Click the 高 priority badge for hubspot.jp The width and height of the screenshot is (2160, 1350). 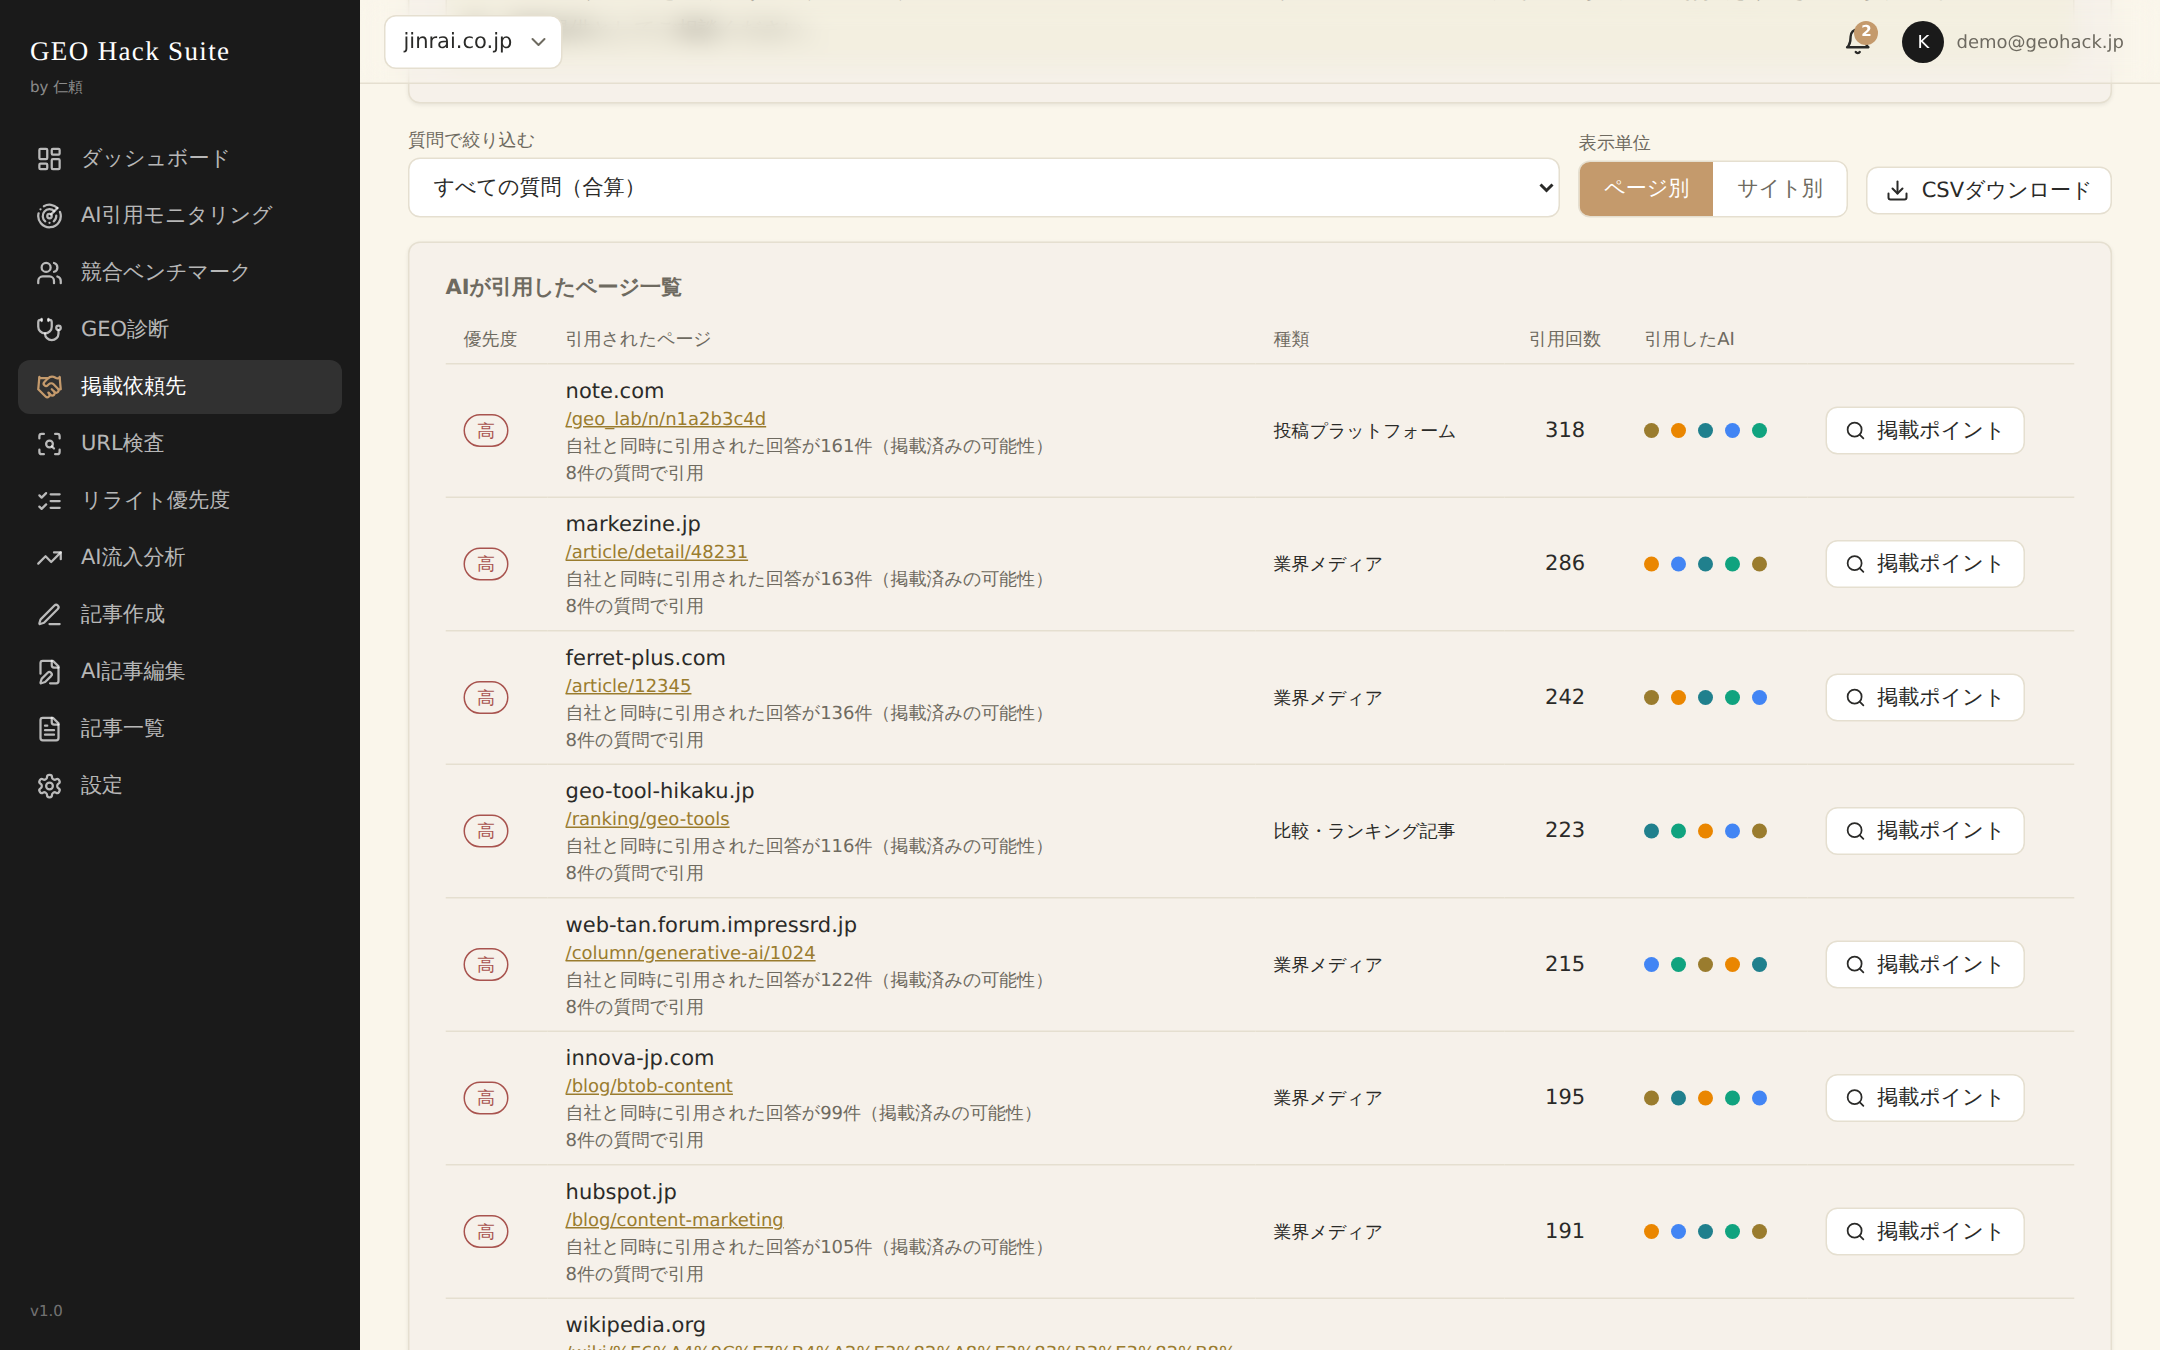(x=486, y=1232)
